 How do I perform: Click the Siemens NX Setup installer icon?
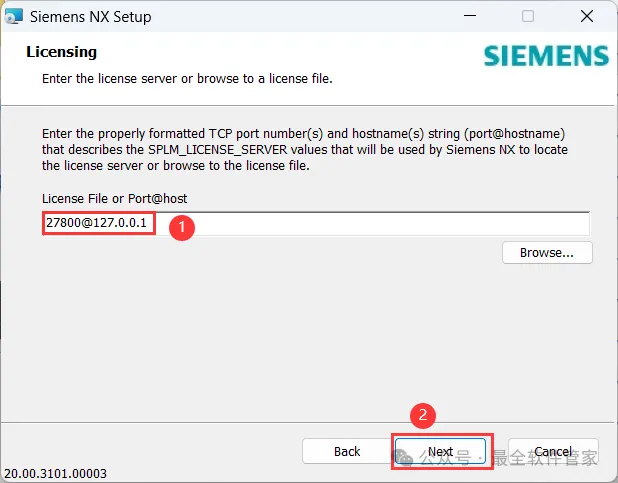click(x=13, y=17)
